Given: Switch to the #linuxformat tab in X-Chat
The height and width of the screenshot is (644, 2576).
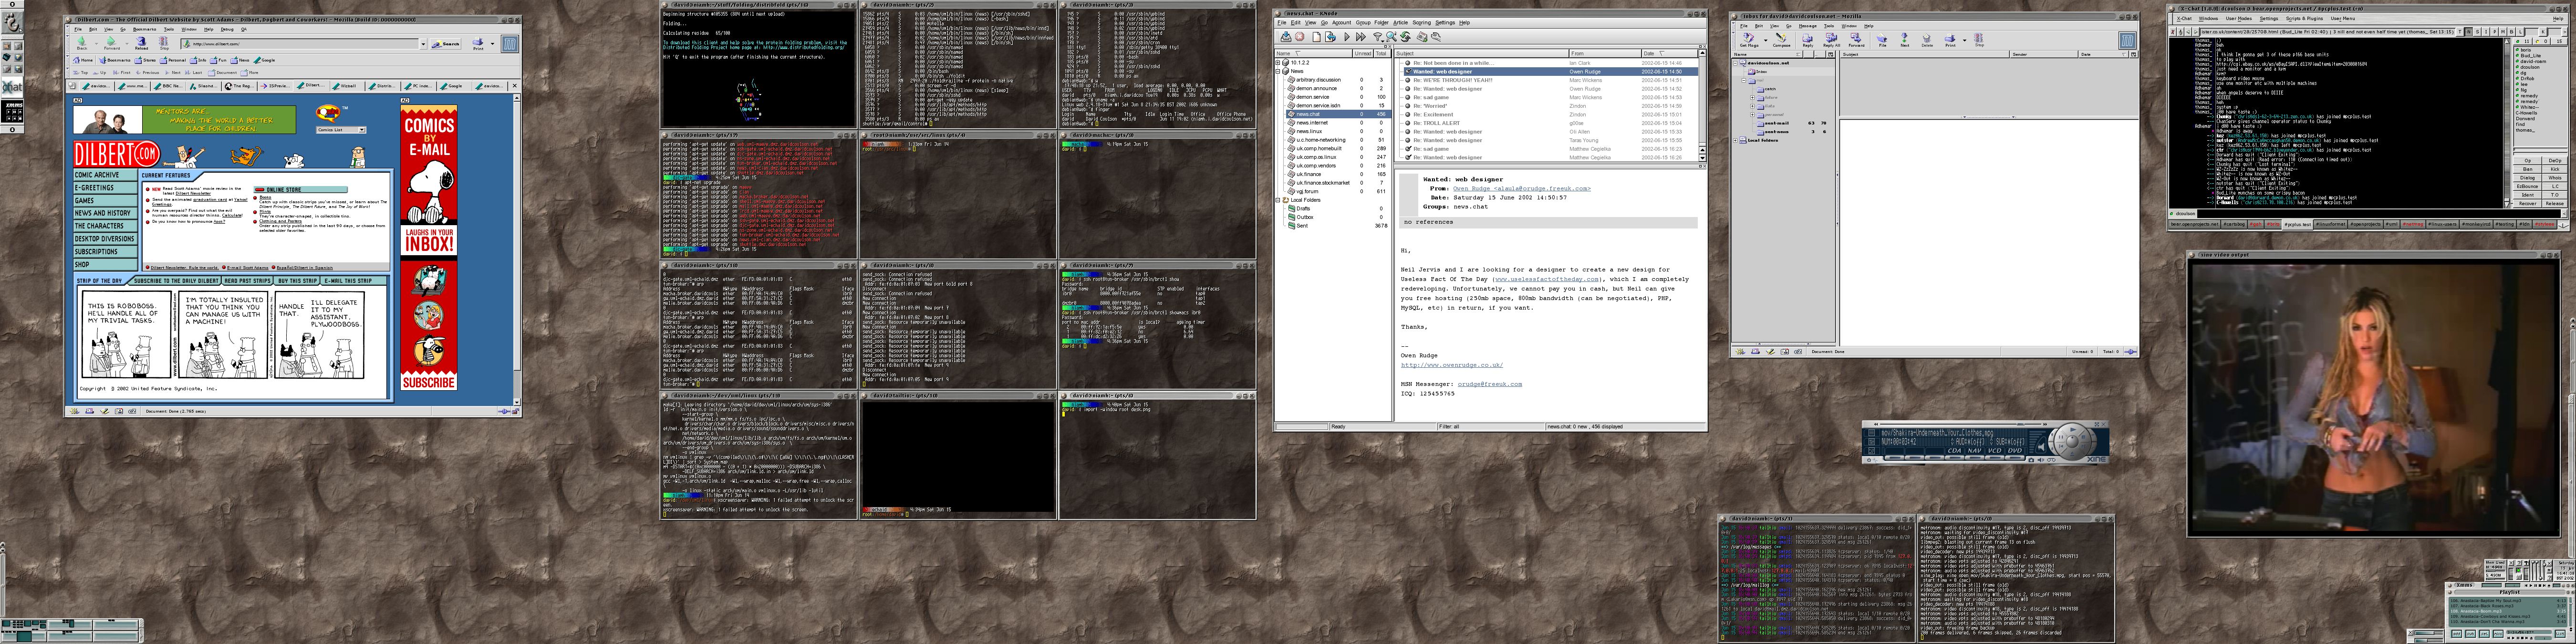Looking at the screenshot, I should click(2331, 224).
